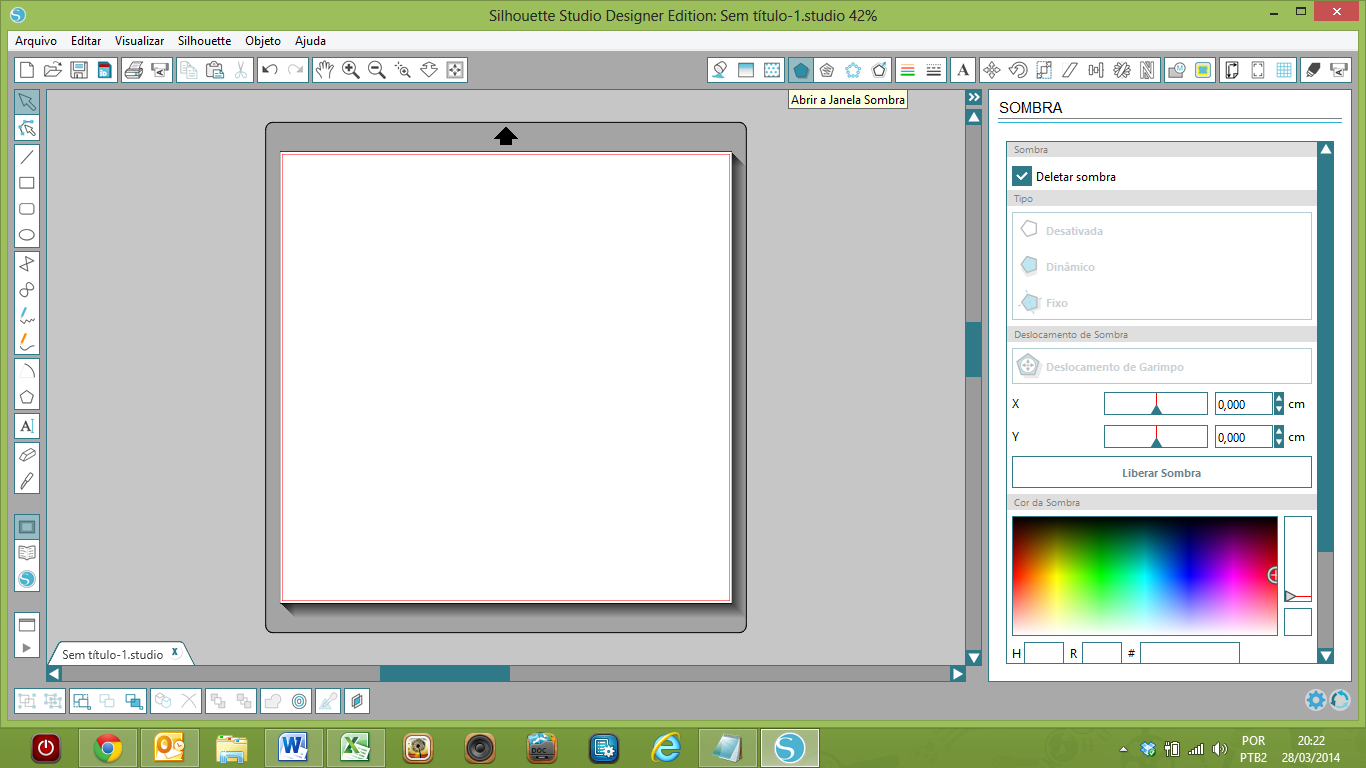Open the Fill Color window

click(719, 70)
